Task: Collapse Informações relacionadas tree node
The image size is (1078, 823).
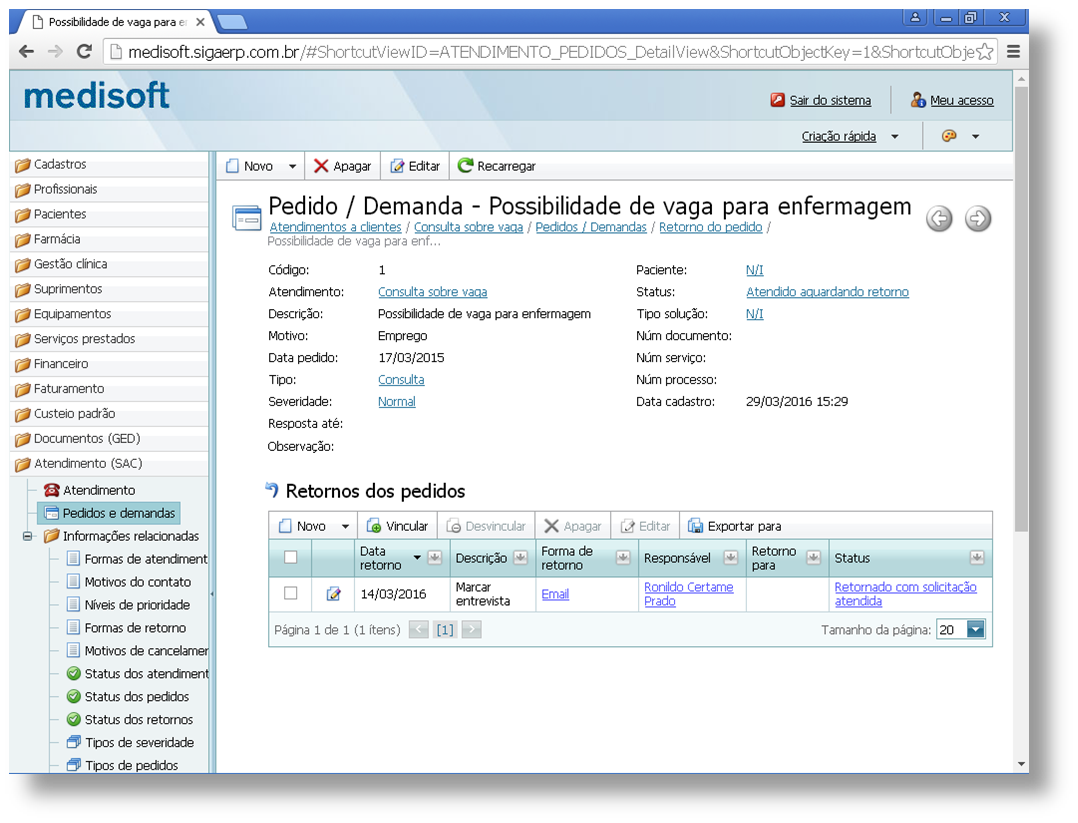Action: click(x=27, y=536)
